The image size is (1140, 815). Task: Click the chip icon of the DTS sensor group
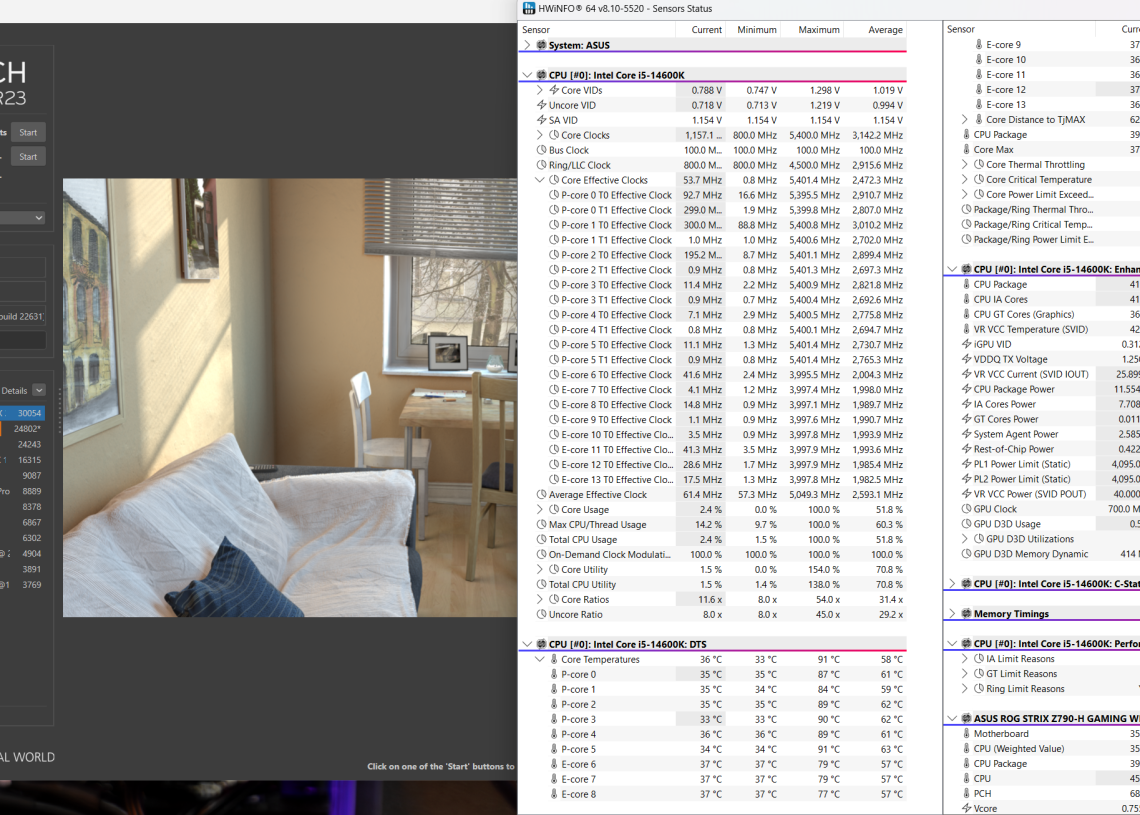click(x=541, y=644)
